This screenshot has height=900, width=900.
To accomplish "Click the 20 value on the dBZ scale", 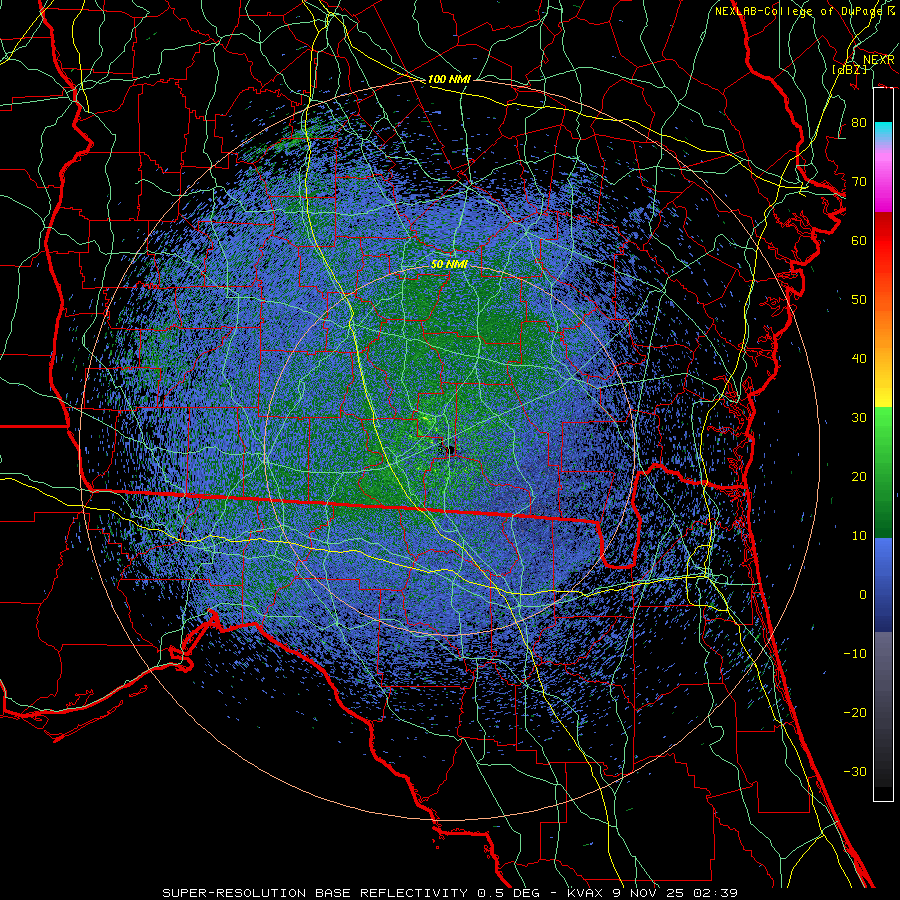I will pyautogui.click(x=859, y=476).
